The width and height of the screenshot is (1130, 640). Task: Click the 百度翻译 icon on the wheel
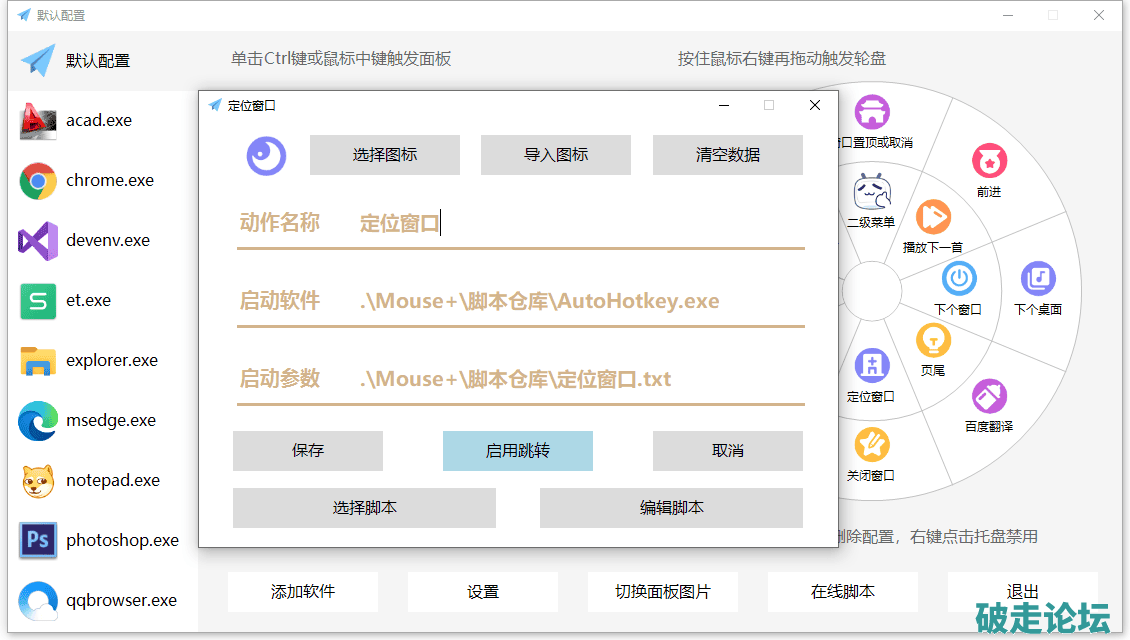(988, 397)
